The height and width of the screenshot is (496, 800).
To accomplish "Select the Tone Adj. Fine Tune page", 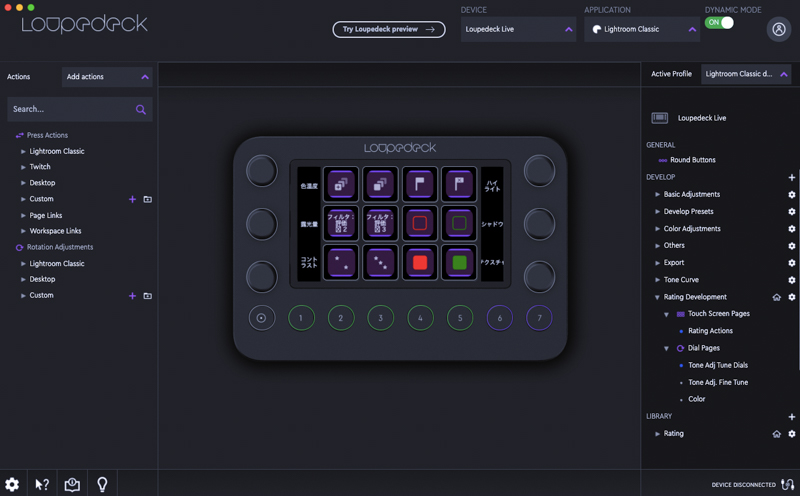I will point(718,382).
